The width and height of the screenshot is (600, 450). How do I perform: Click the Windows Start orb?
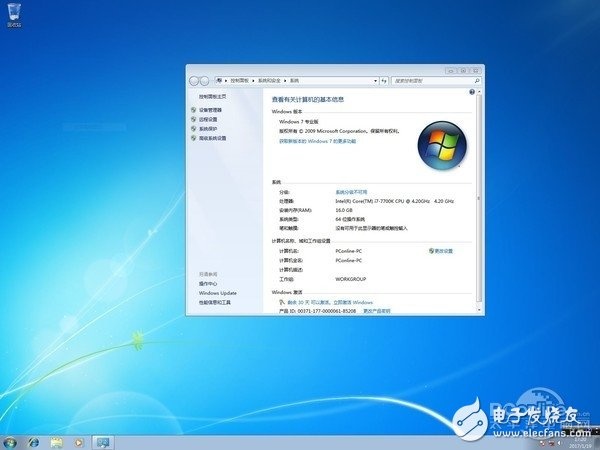[10, 443]
